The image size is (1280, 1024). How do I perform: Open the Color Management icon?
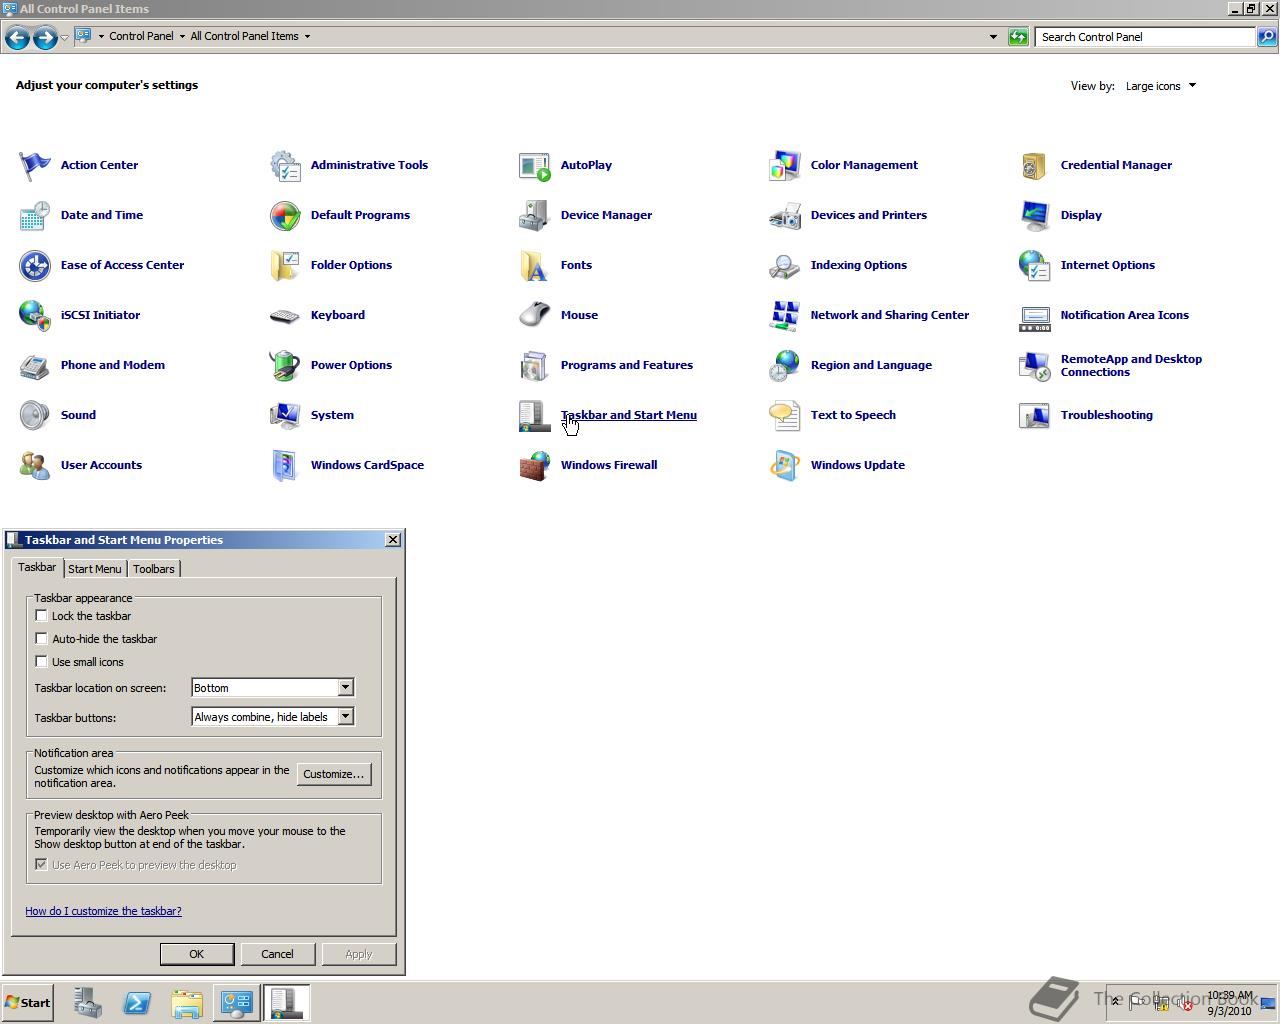[785, 165]
